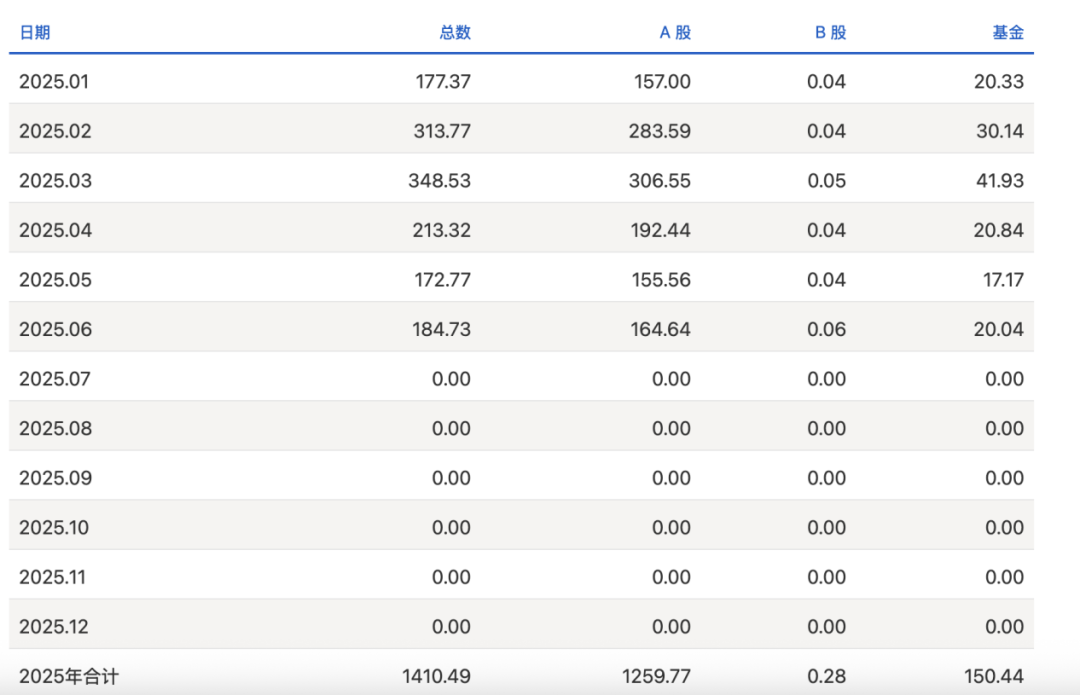
Task: Select the 0.06 B-share value for 2025.06
Action: (826, 329)
